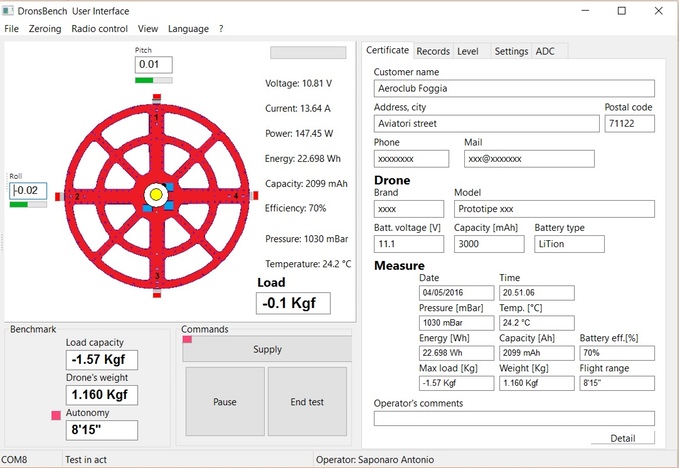Click the Pressure [mBar] field

456,323
